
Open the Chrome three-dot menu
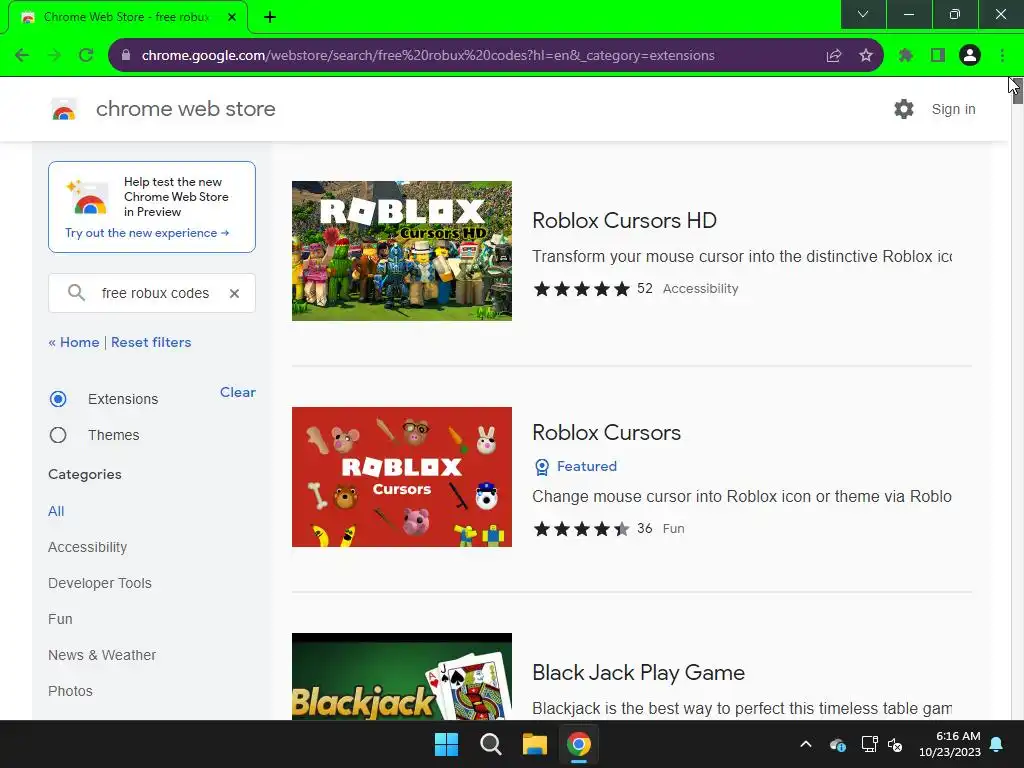tap(1002, 56)
